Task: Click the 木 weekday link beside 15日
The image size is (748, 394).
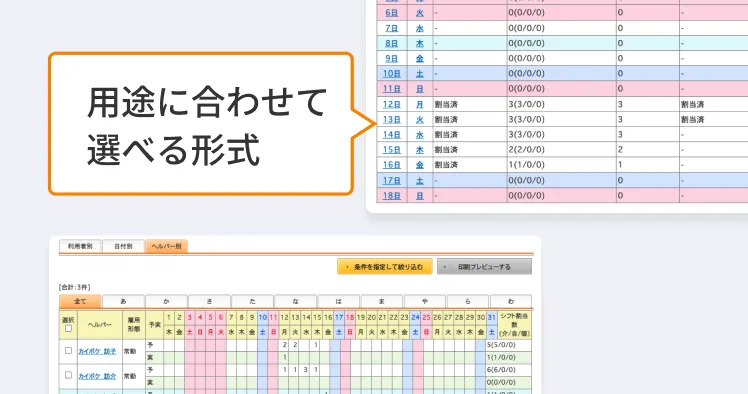Action: [x=420, y=149]
